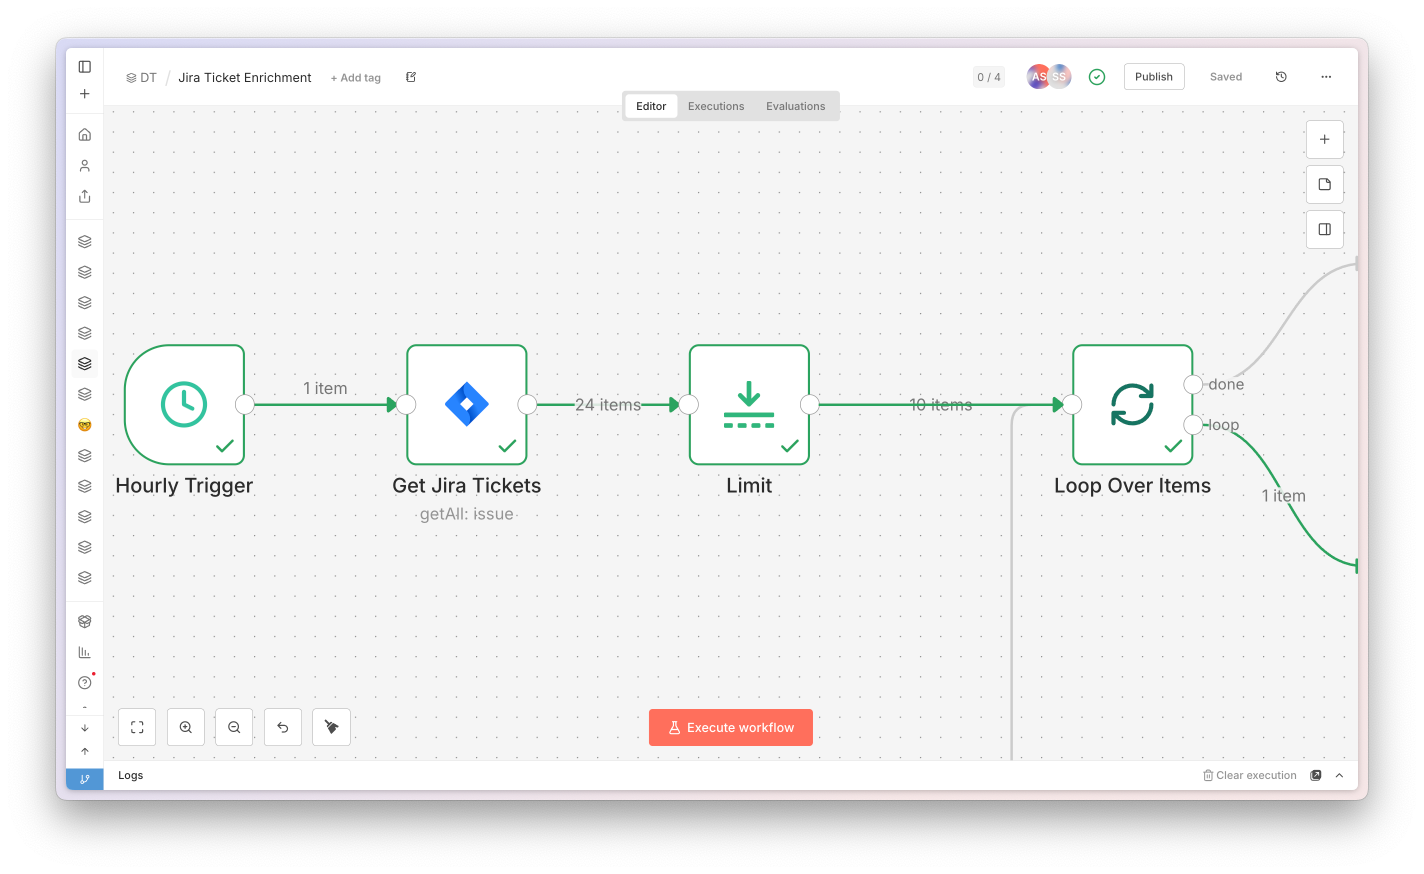Open the templates cube icon in sidebar
The width and height of the screenshot is (1424, 874).
85,621
